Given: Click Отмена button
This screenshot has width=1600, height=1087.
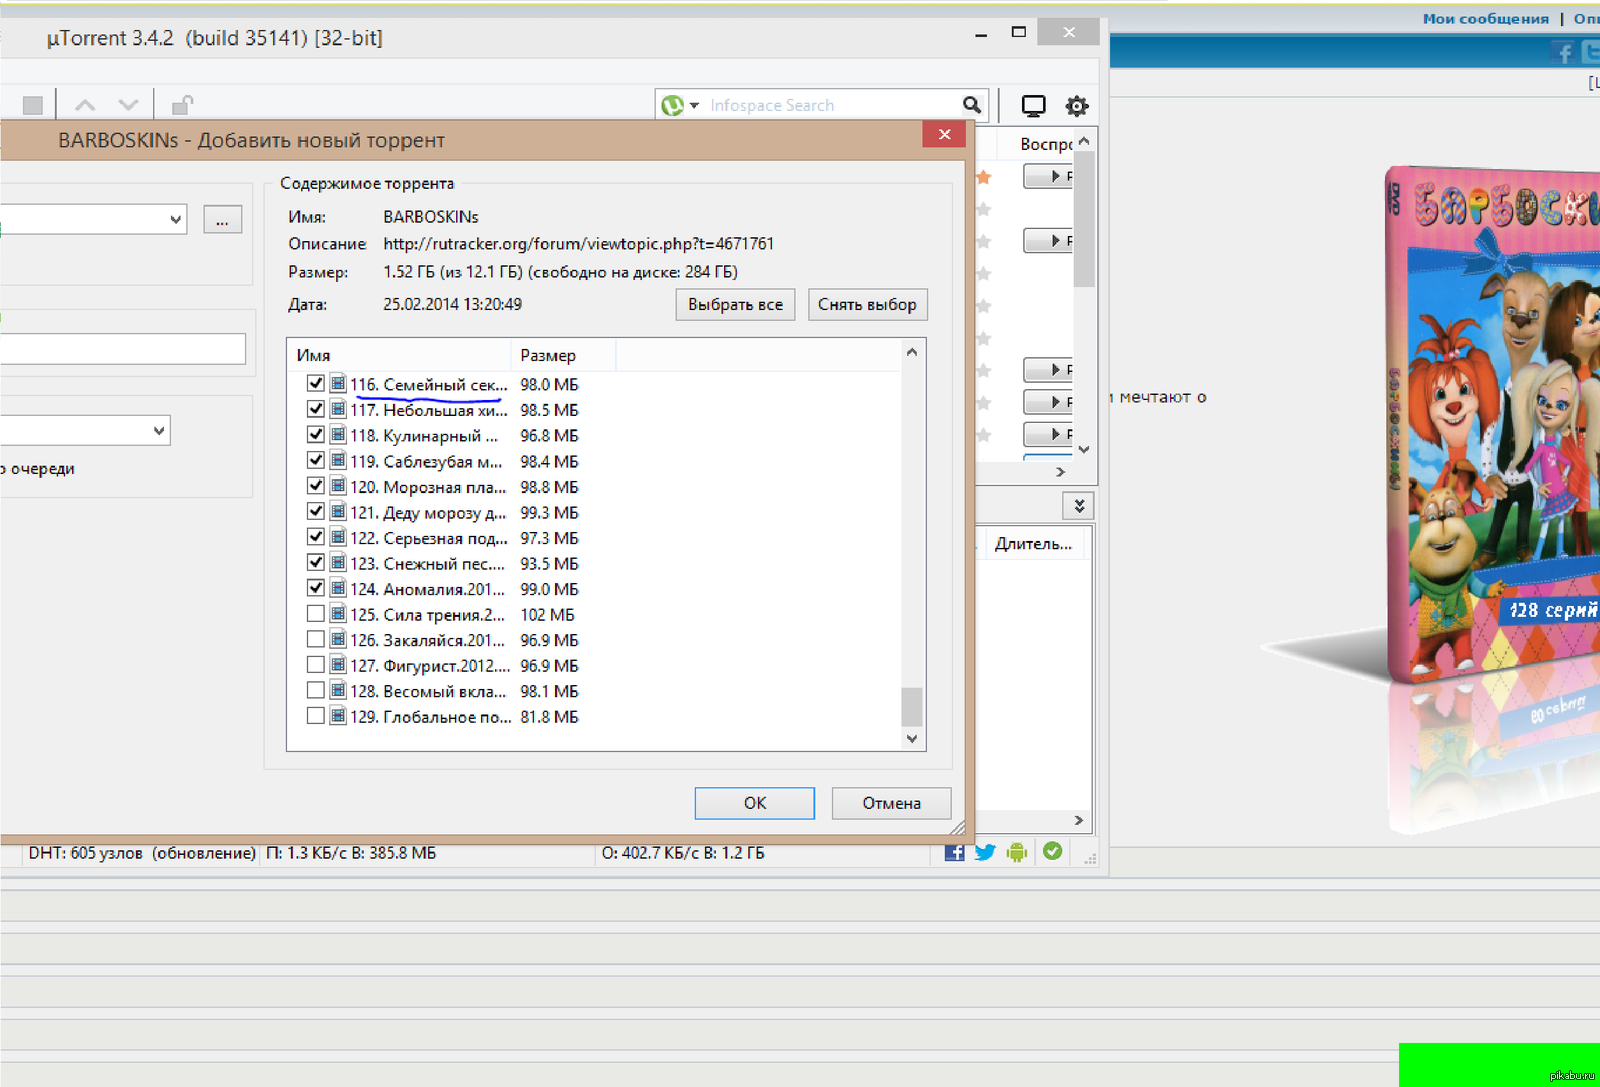Looking at the screenshot, I should (x=891, y=803).
